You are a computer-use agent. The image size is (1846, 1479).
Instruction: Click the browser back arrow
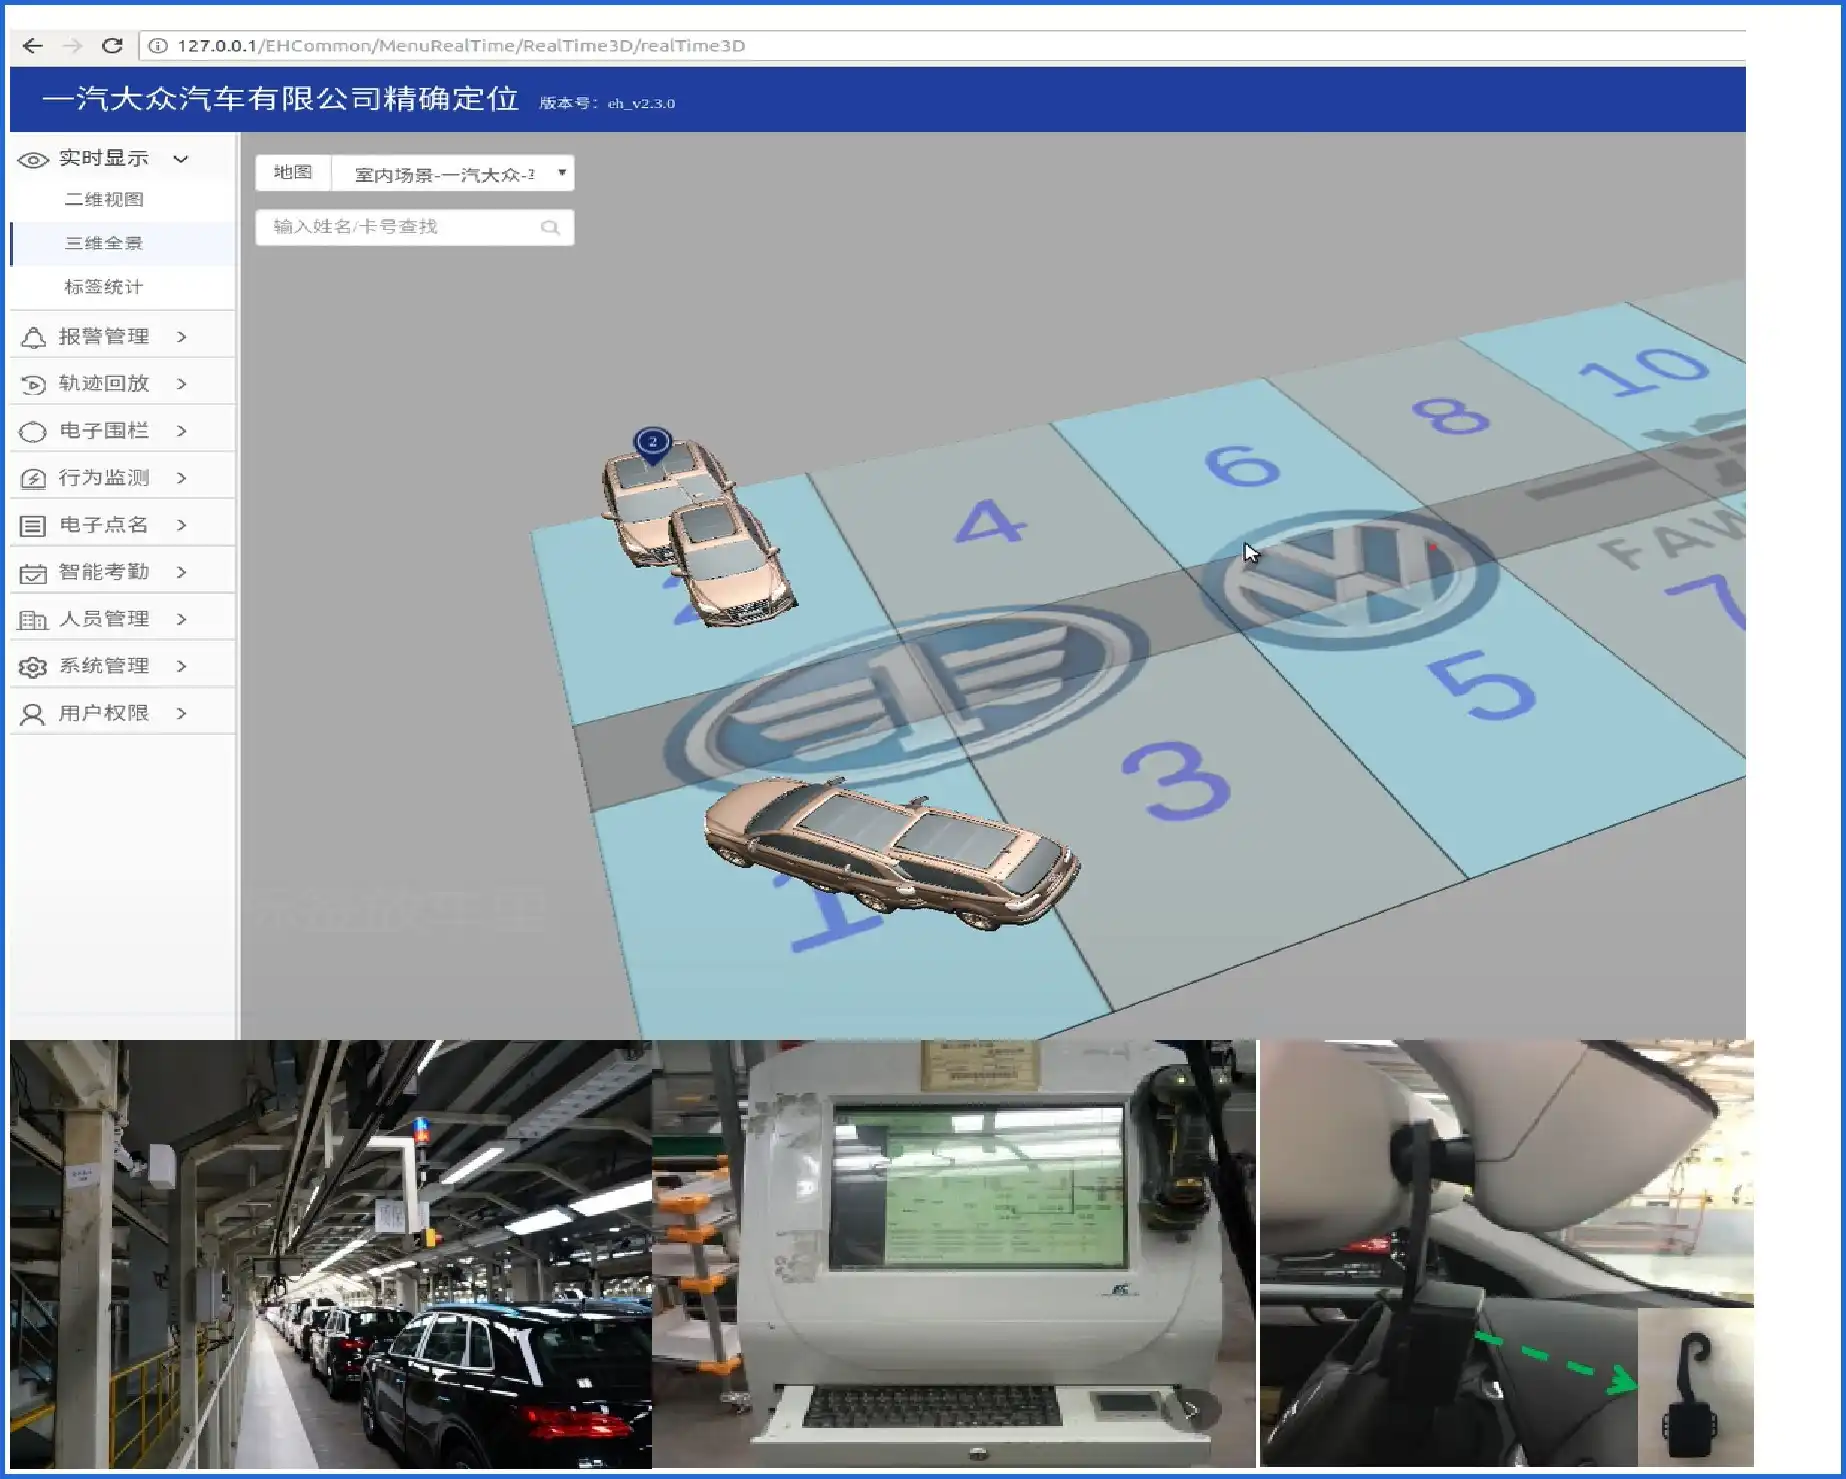pos(33,45)
